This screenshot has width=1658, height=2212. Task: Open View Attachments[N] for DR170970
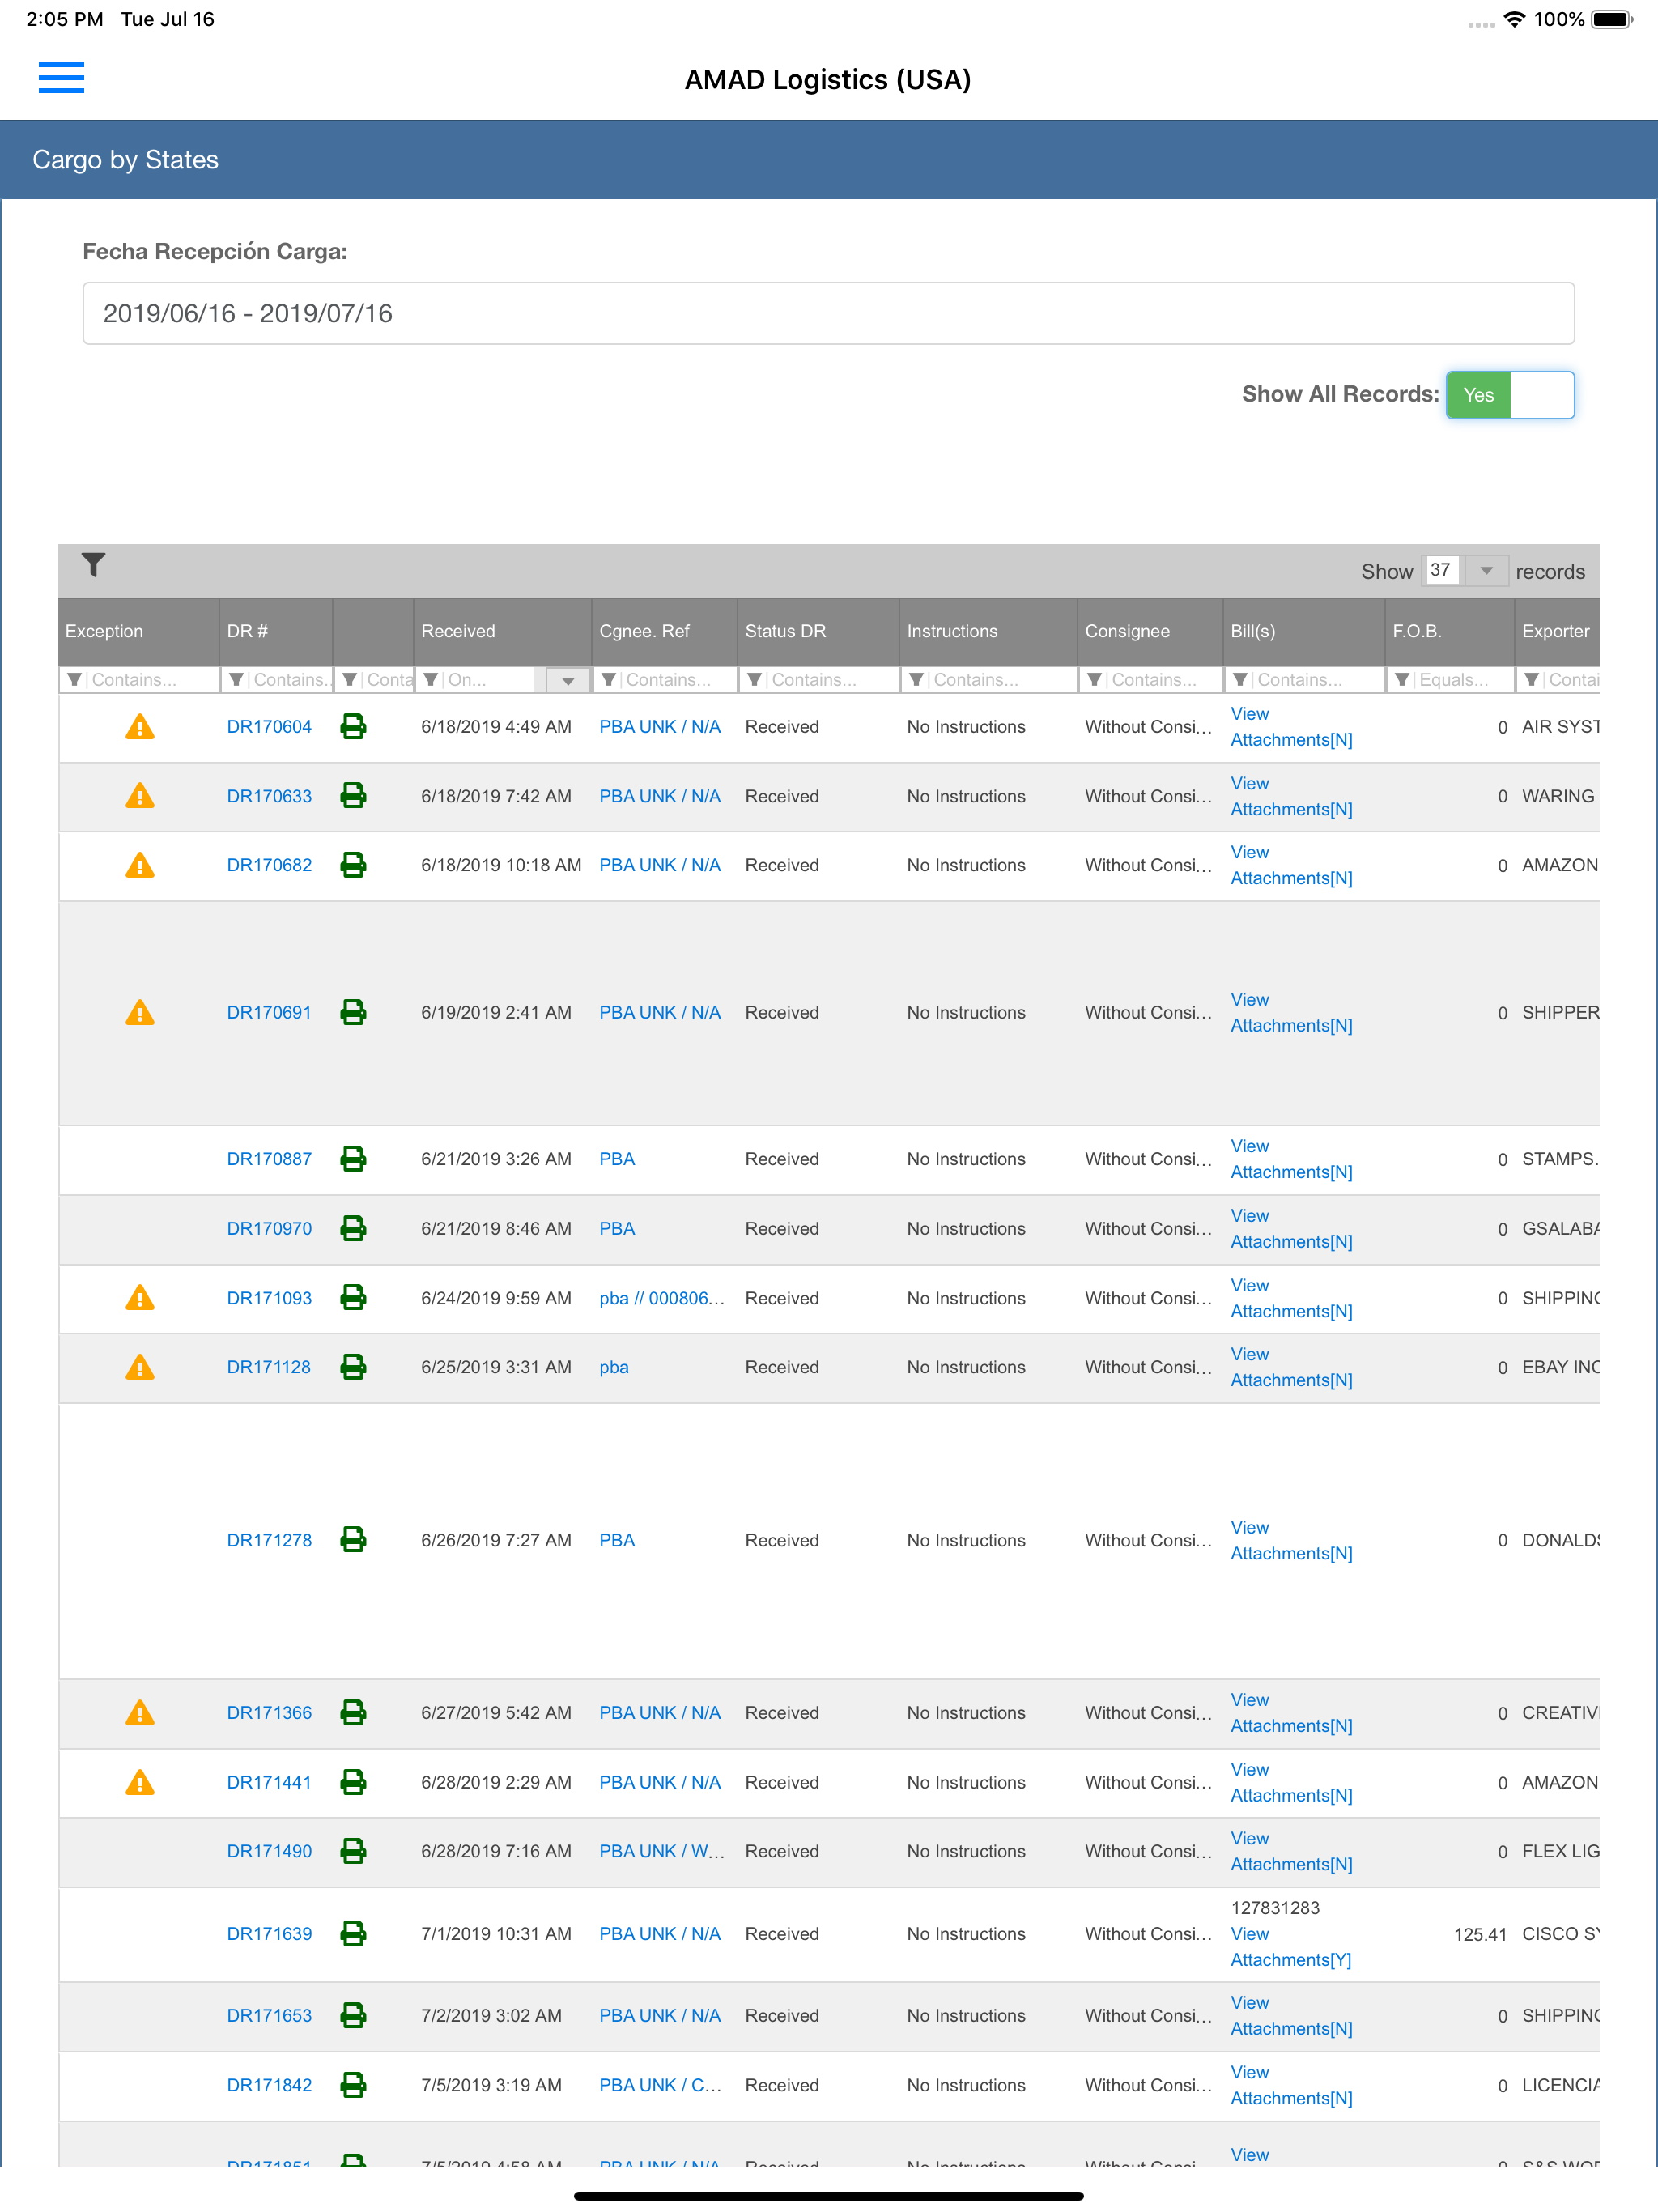pos(1291,1228)
